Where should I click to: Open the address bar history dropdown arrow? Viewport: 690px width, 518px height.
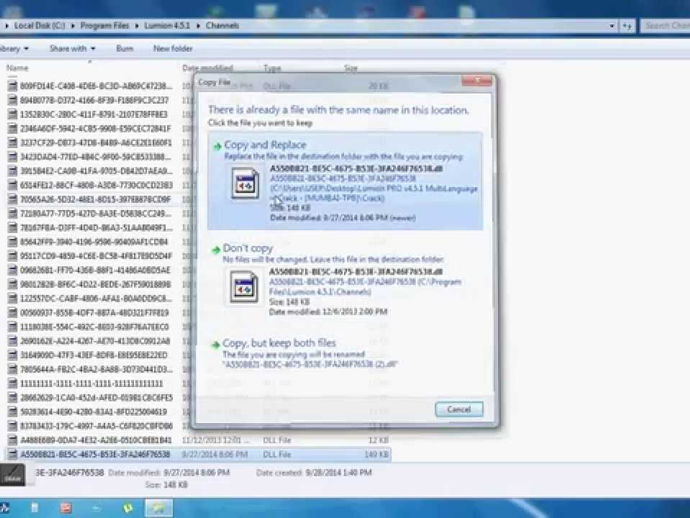point(611,26)
